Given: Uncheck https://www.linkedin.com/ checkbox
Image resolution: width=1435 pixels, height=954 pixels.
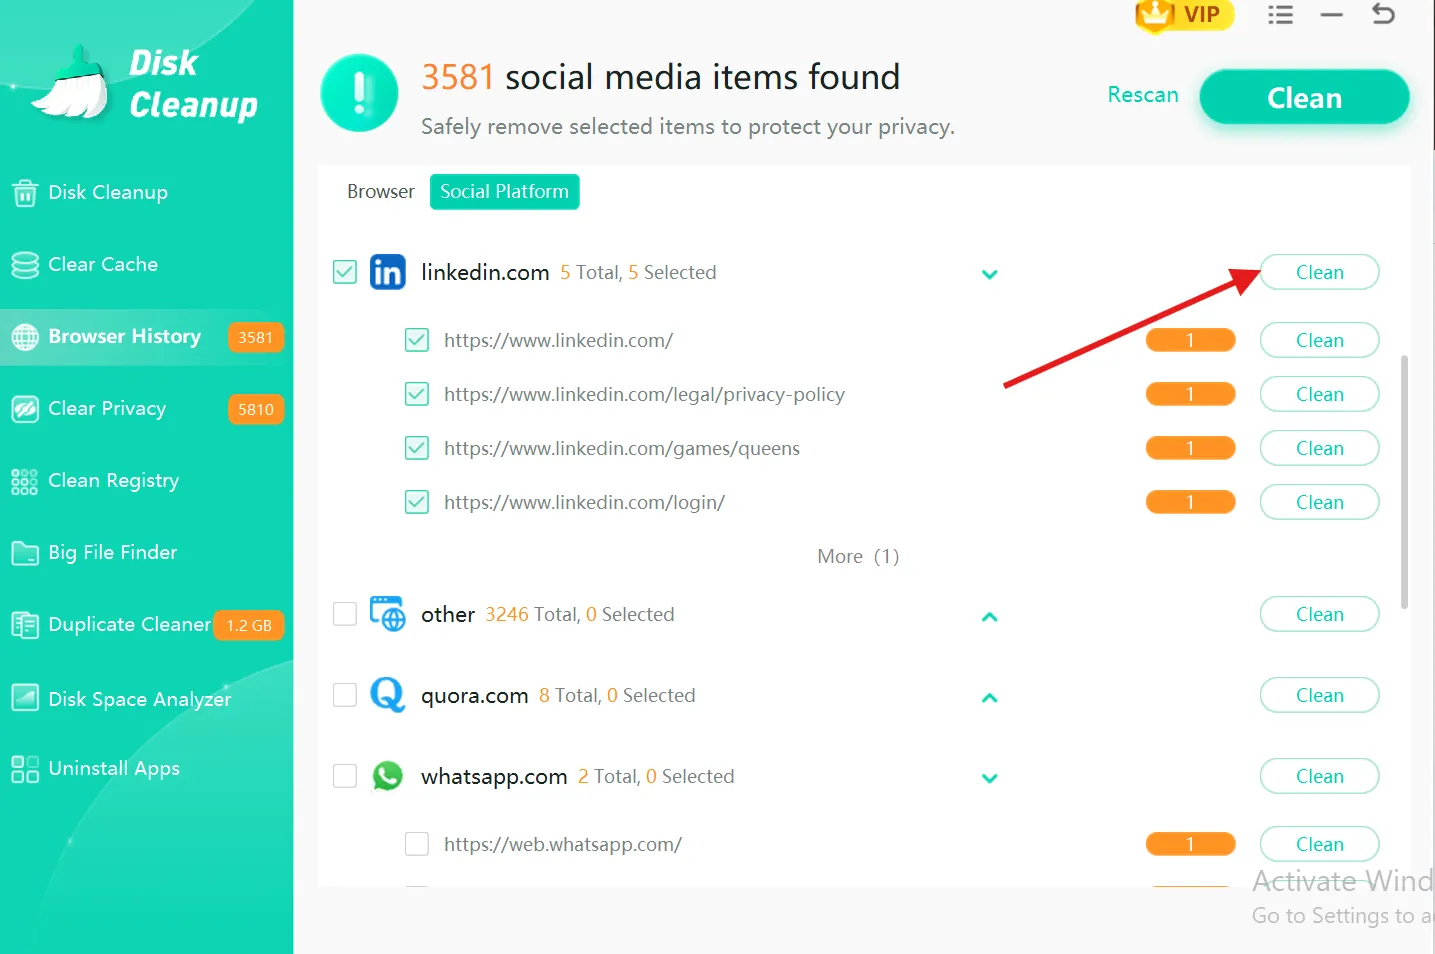Looking at the screenshot, I should click(x=417, y=340).
